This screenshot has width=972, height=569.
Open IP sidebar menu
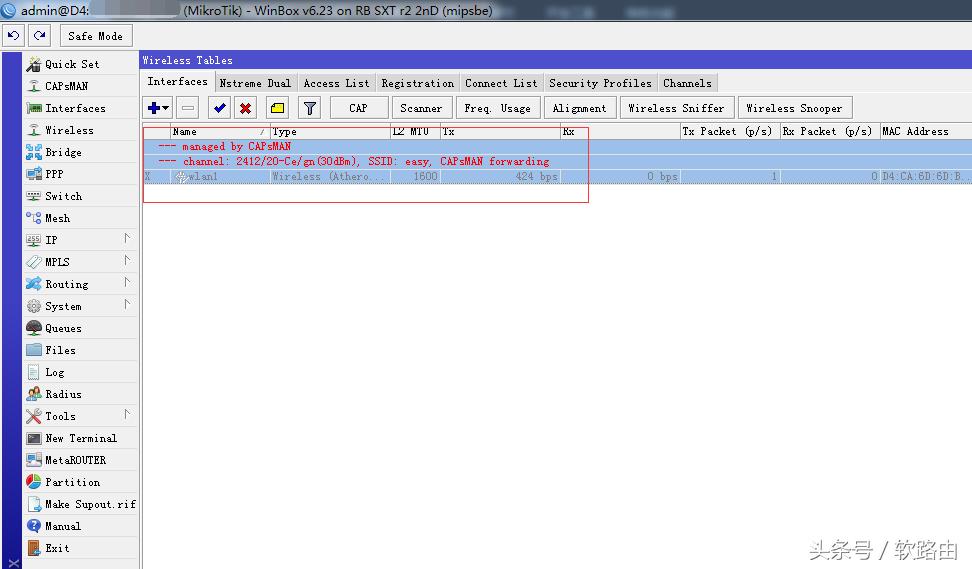(x=81, y=240)
